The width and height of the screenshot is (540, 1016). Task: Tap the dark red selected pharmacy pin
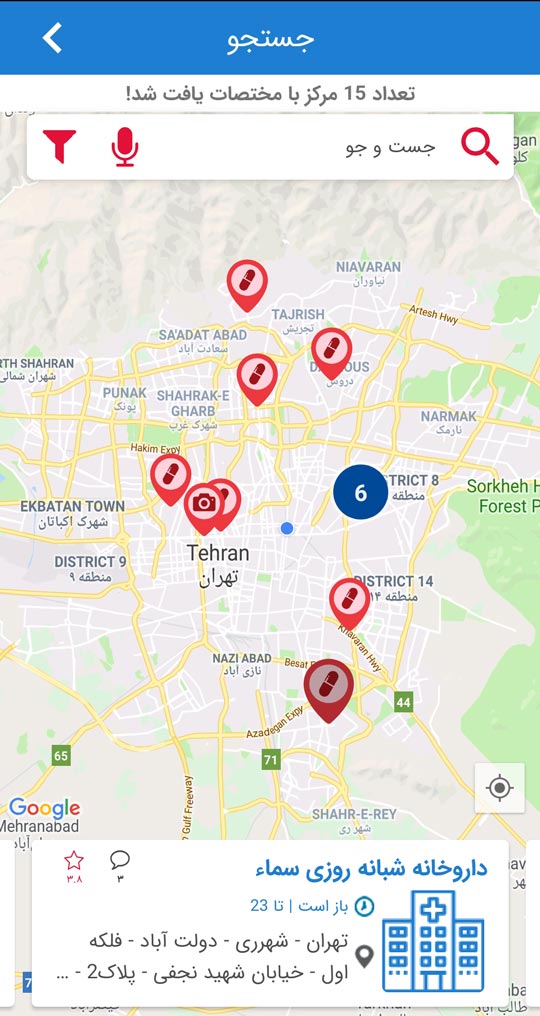click(329, 690)
